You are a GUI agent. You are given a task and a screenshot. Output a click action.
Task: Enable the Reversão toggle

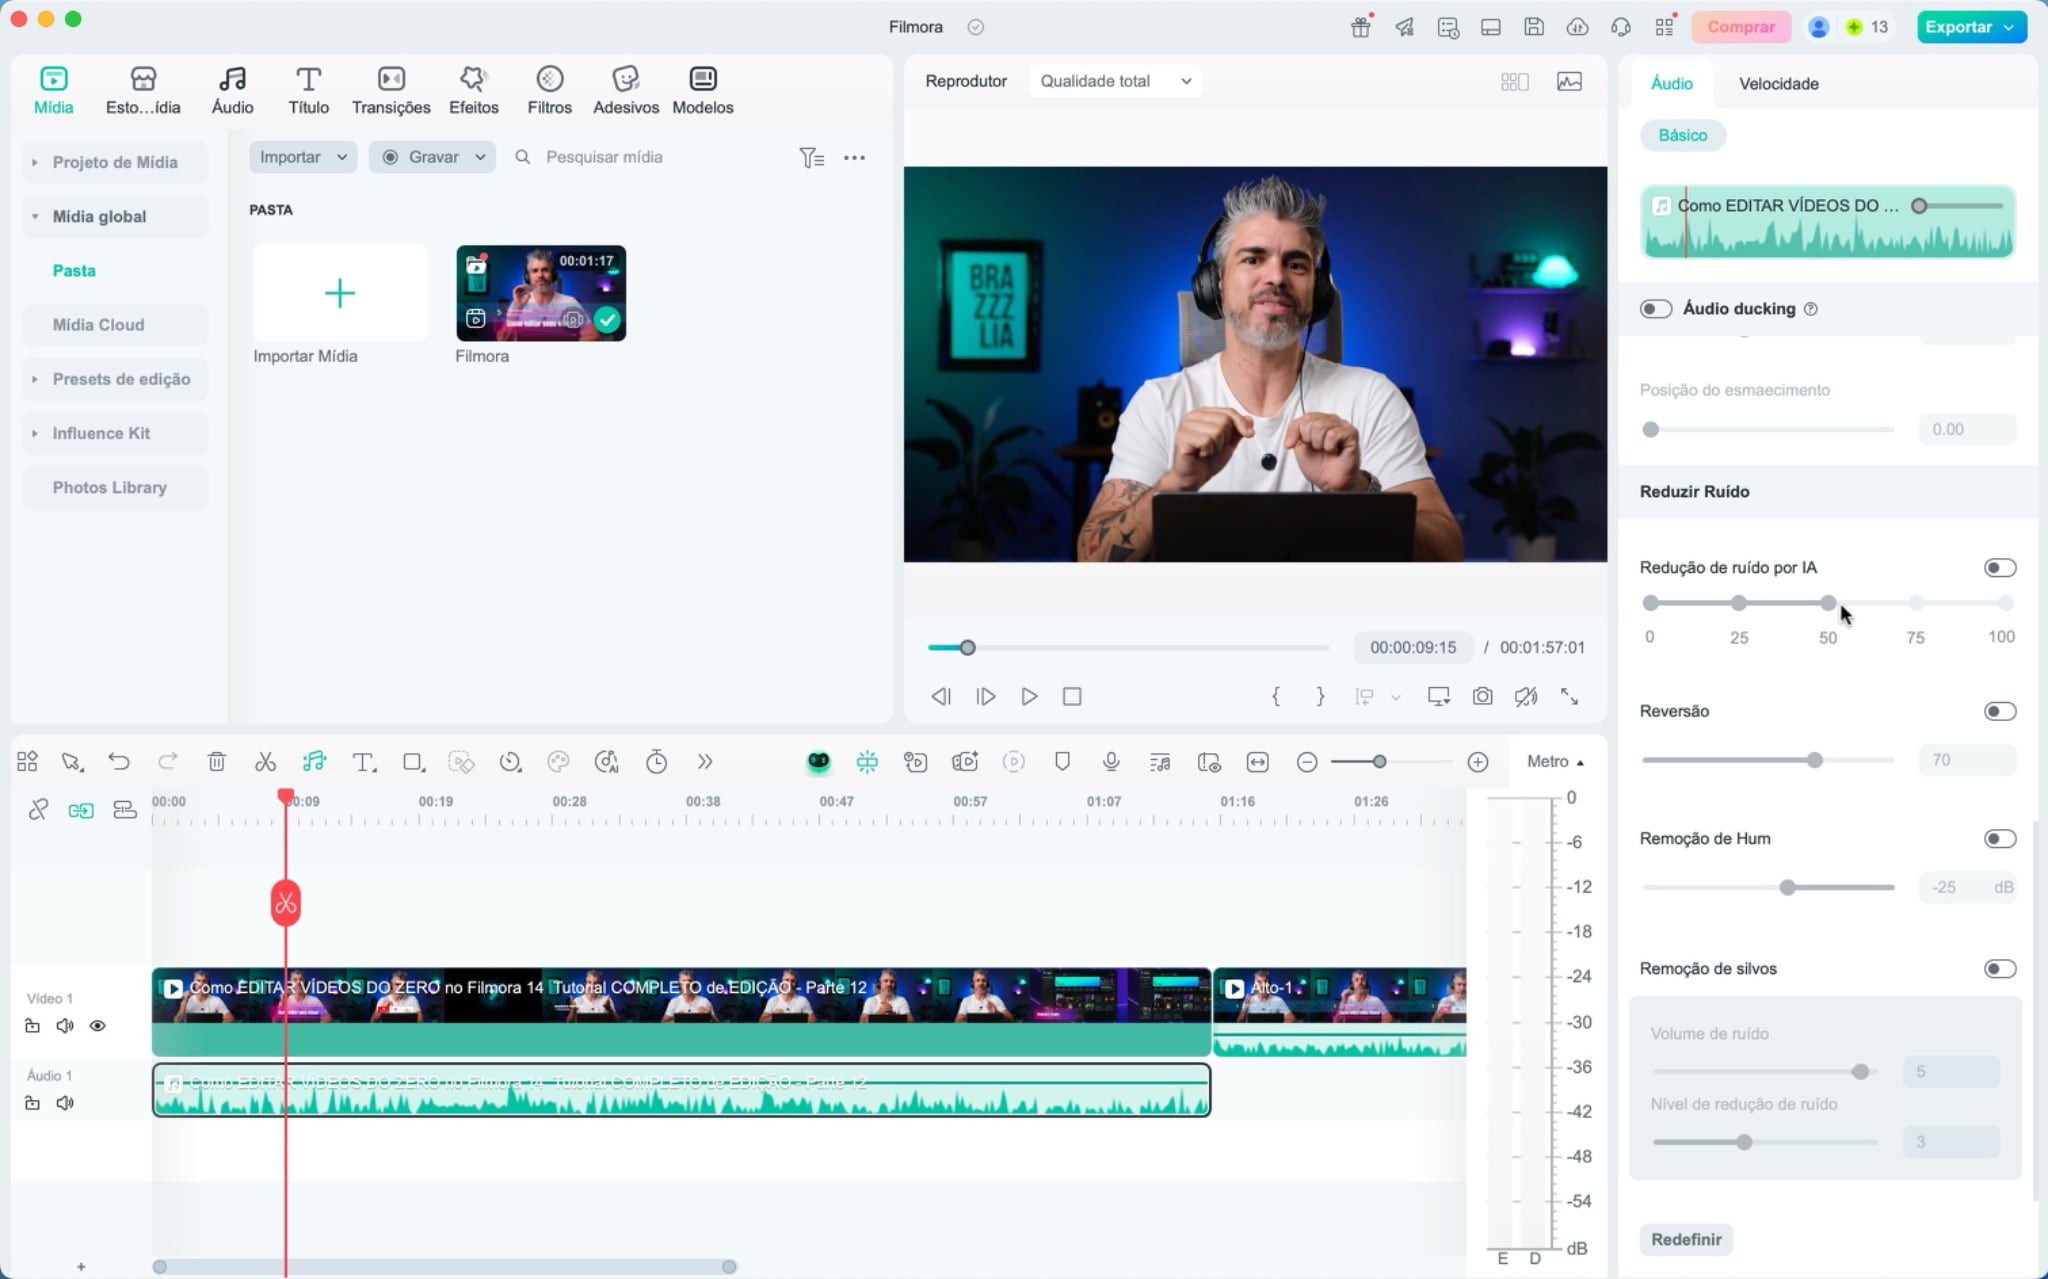point(2000,711)
